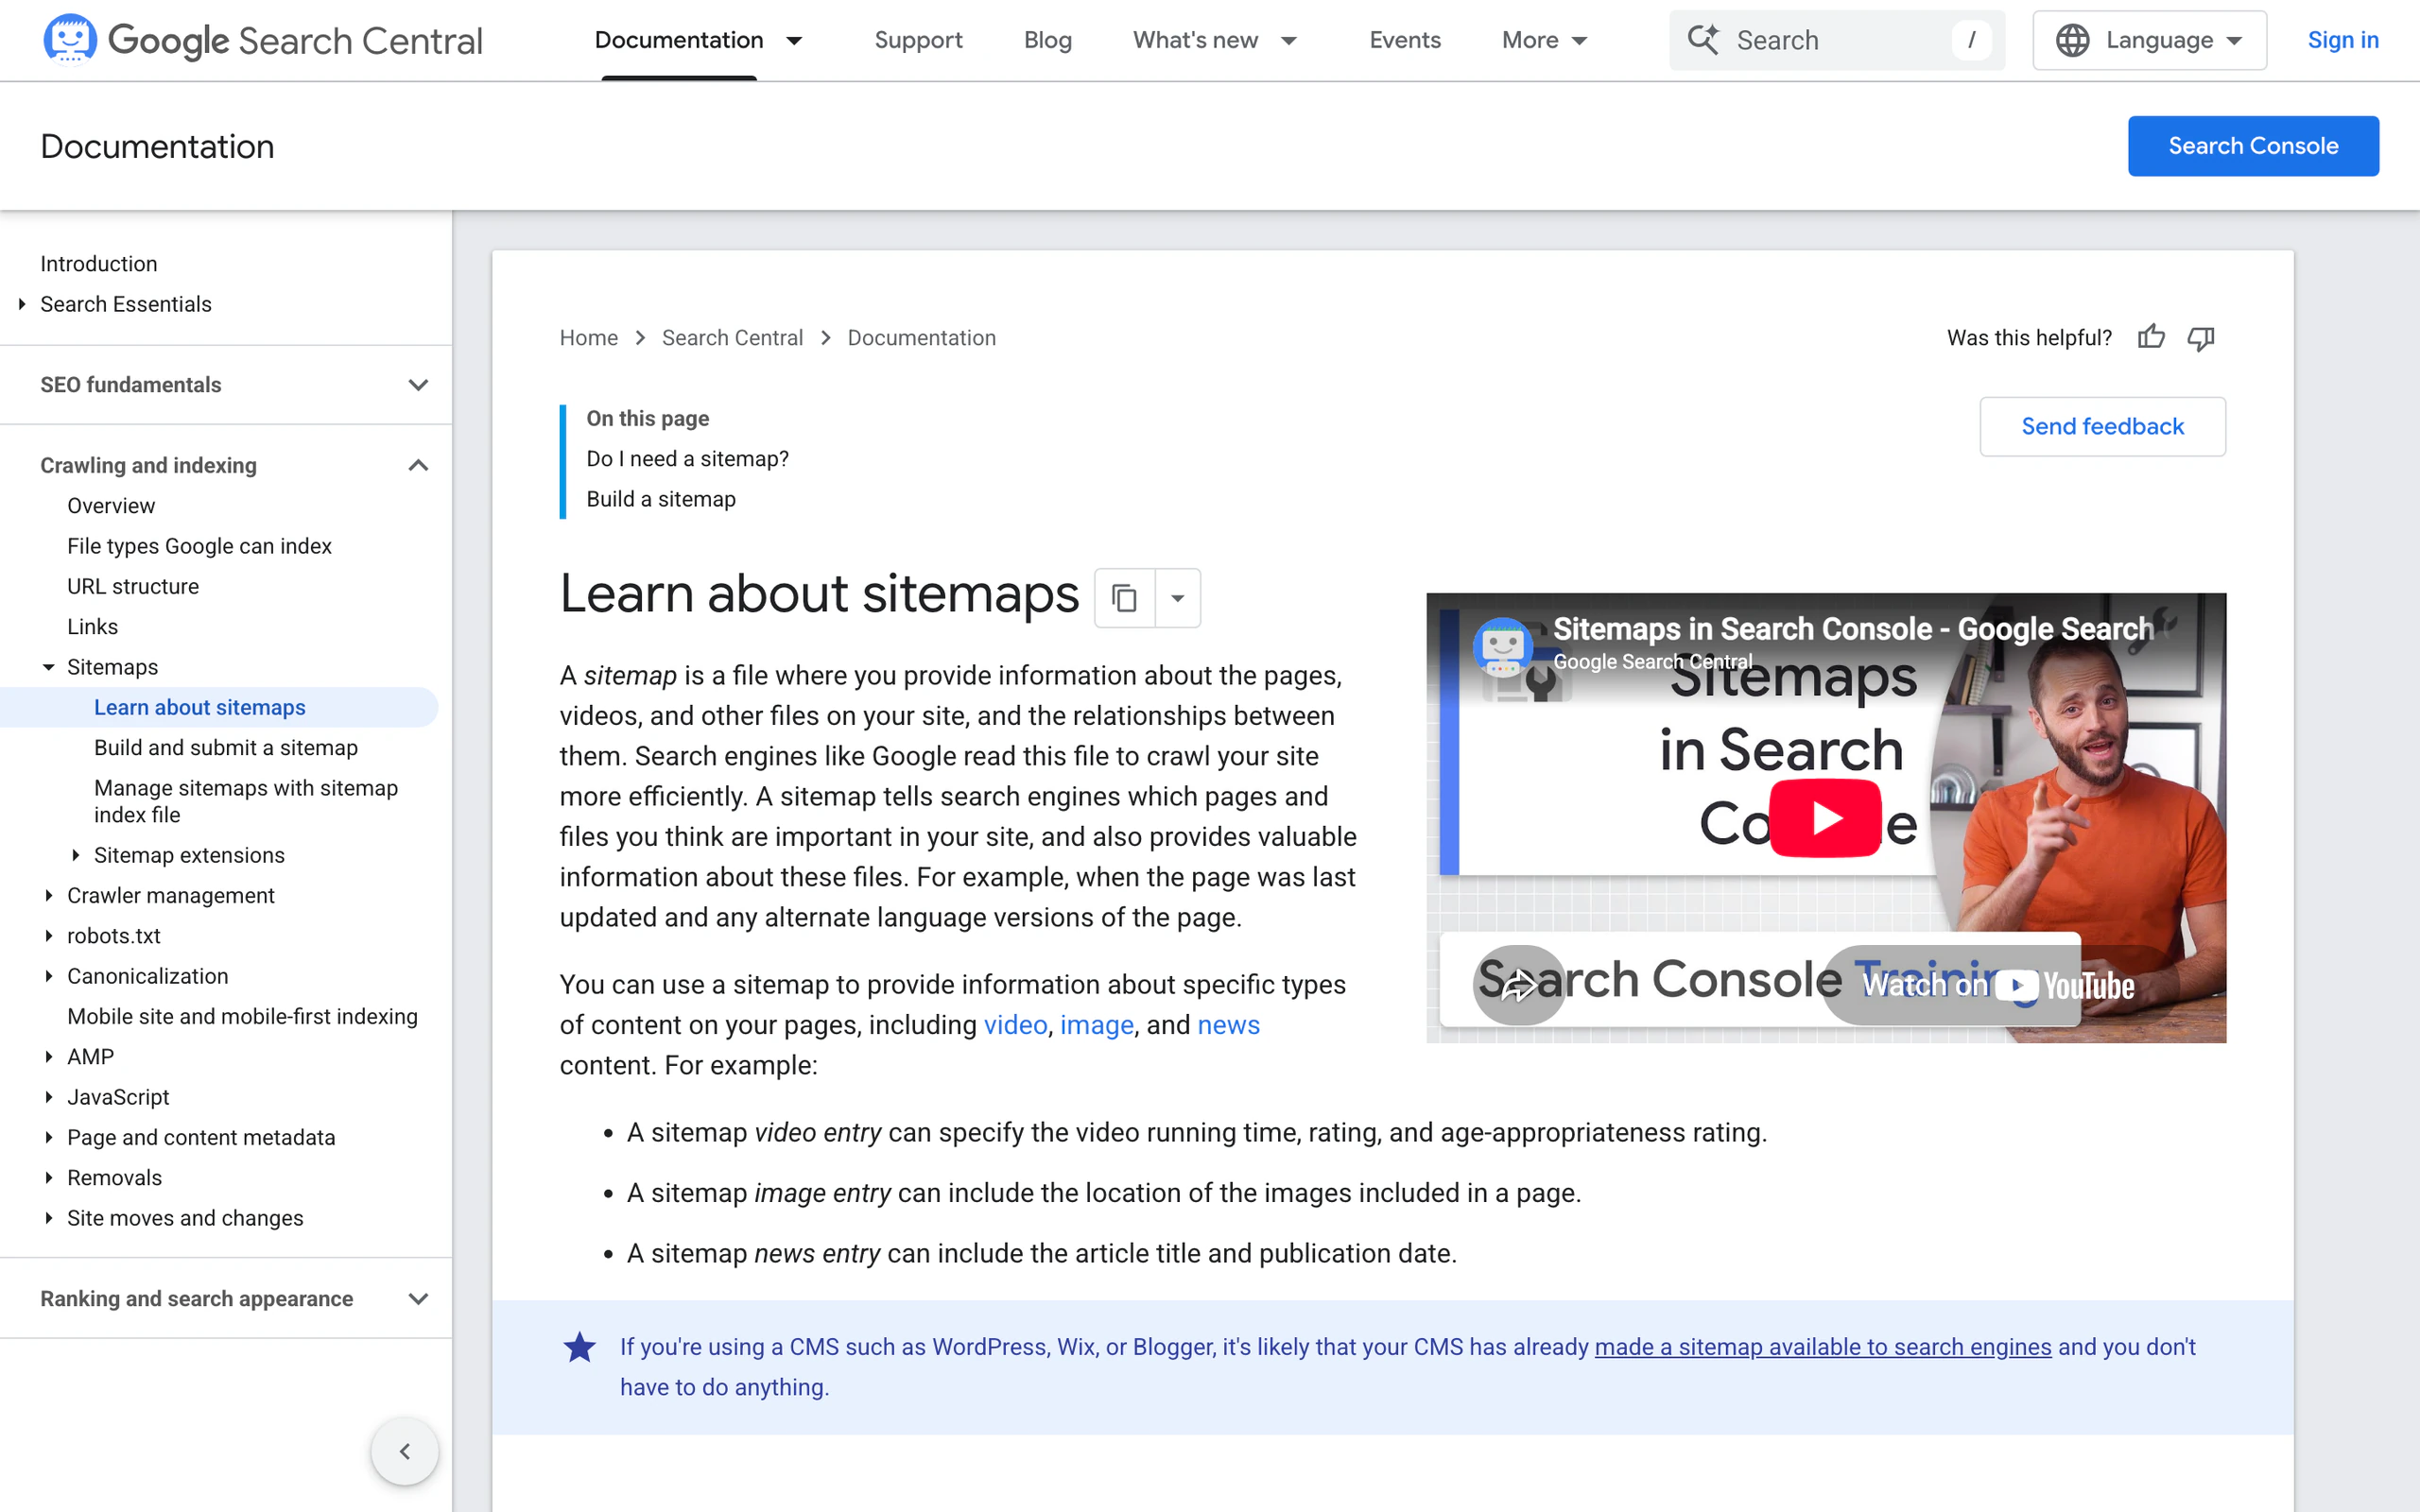Click the Google Search Central robot logo
This screenshot has height=1512, width=2420.
(x=70, y=39)
